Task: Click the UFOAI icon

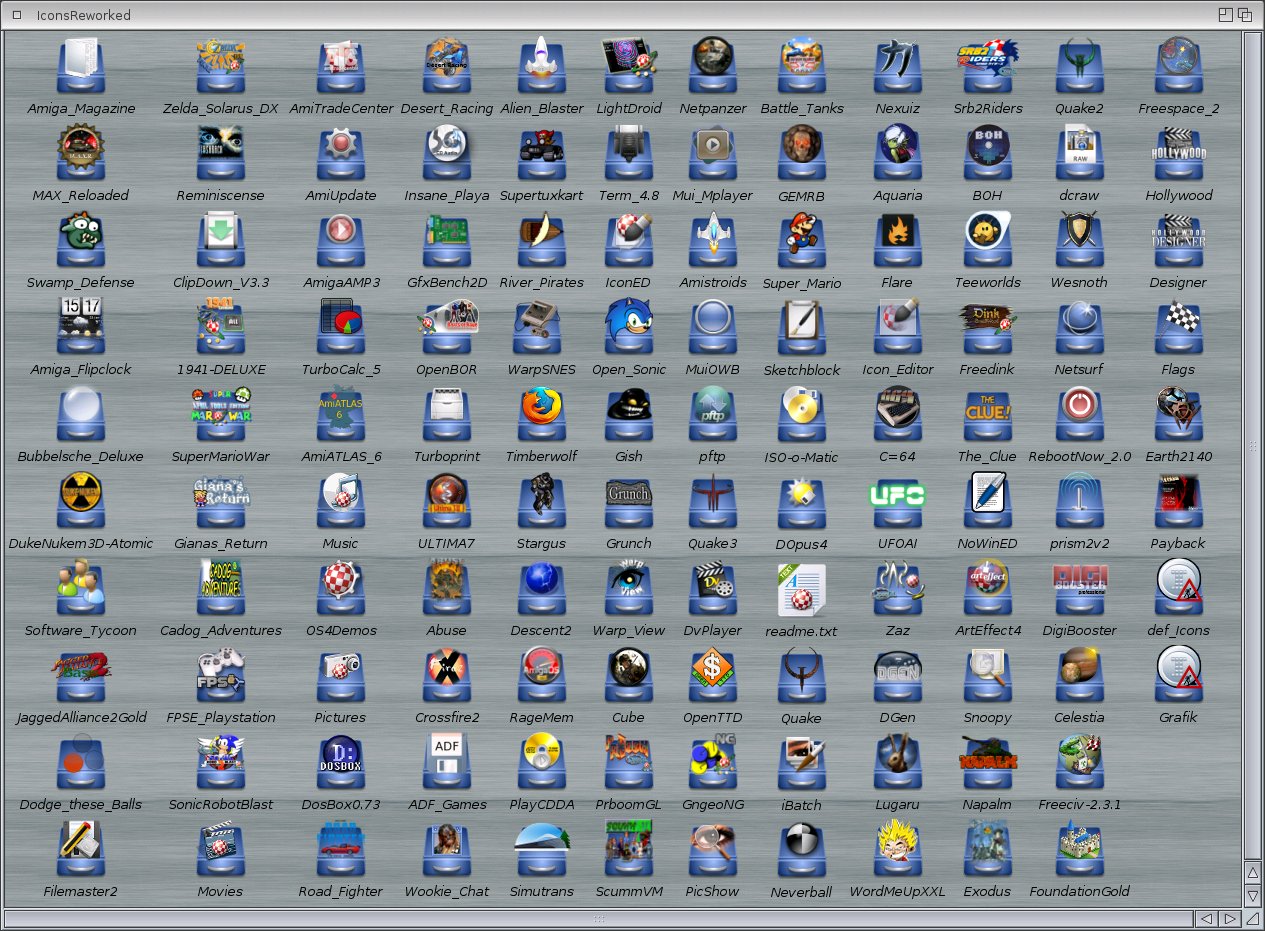Action: point(897,502)
